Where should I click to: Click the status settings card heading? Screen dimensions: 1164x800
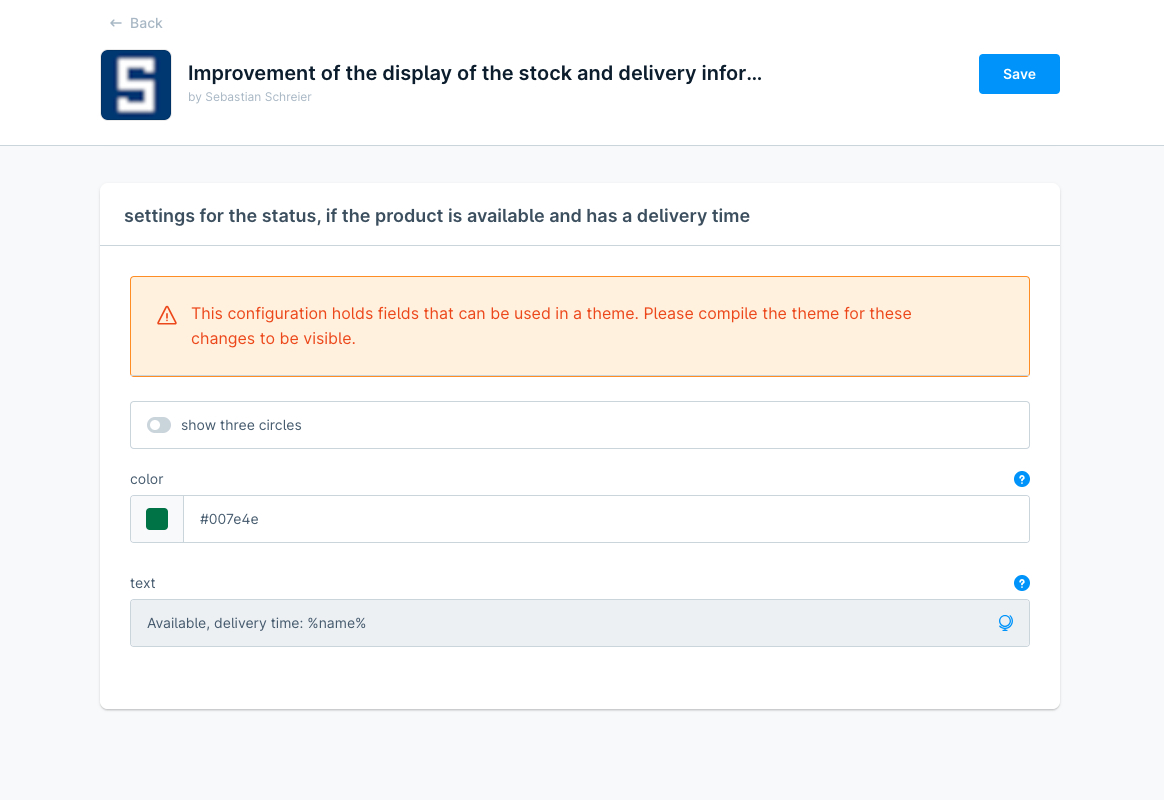(x=437, y=215)
